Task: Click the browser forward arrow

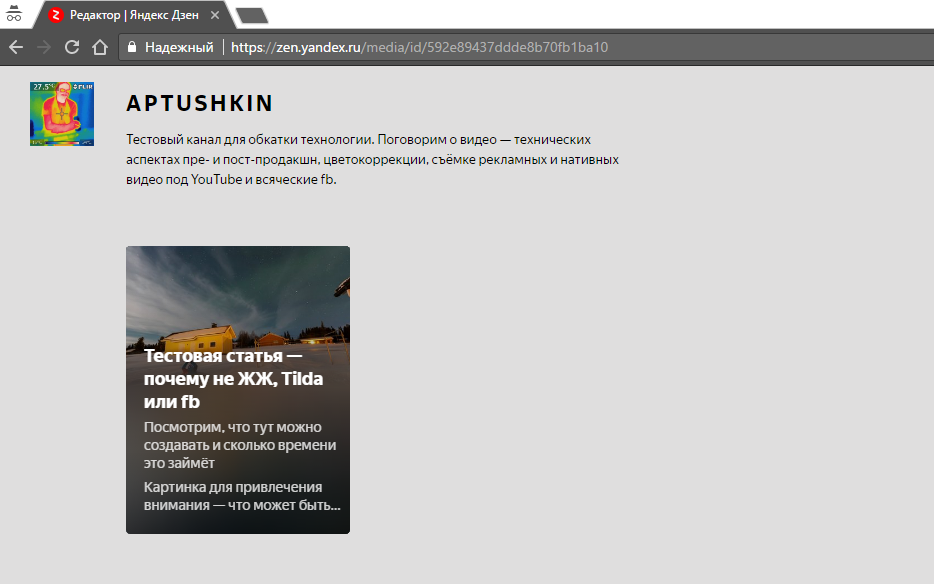Action: [x=43, y=47]
